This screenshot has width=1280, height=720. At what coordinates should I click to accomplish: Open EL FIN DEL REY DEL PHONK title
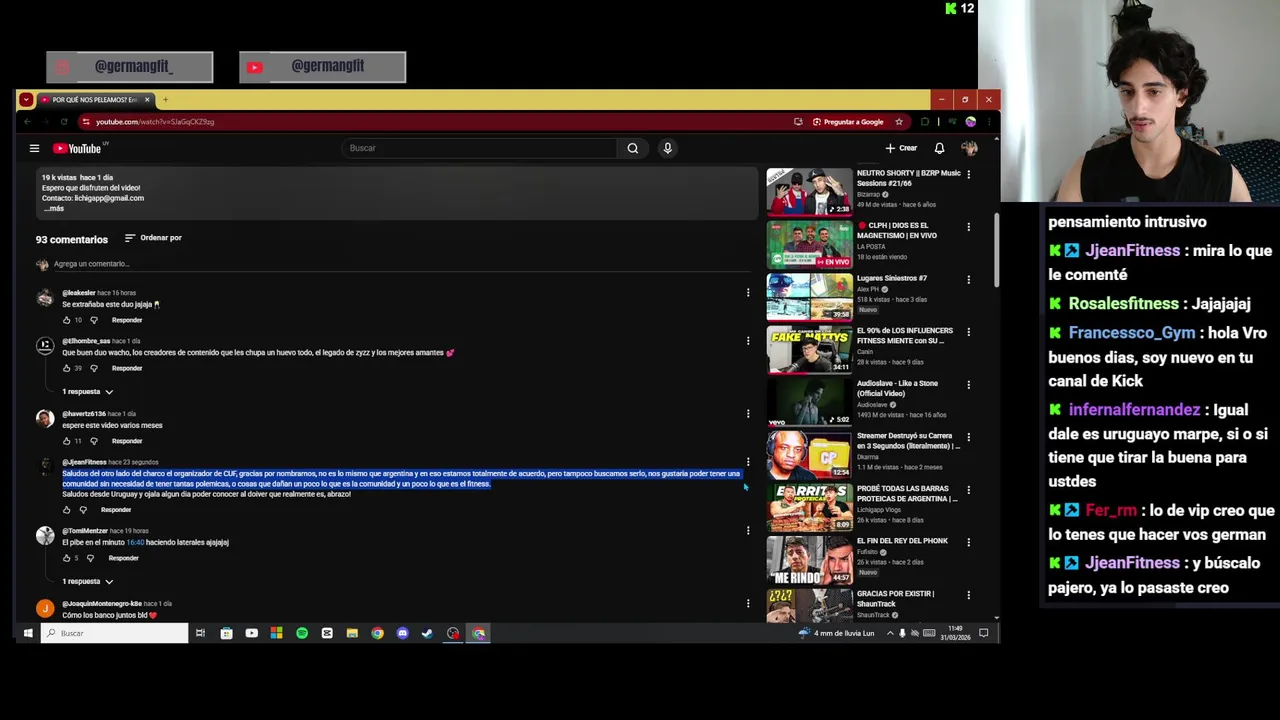902,541
